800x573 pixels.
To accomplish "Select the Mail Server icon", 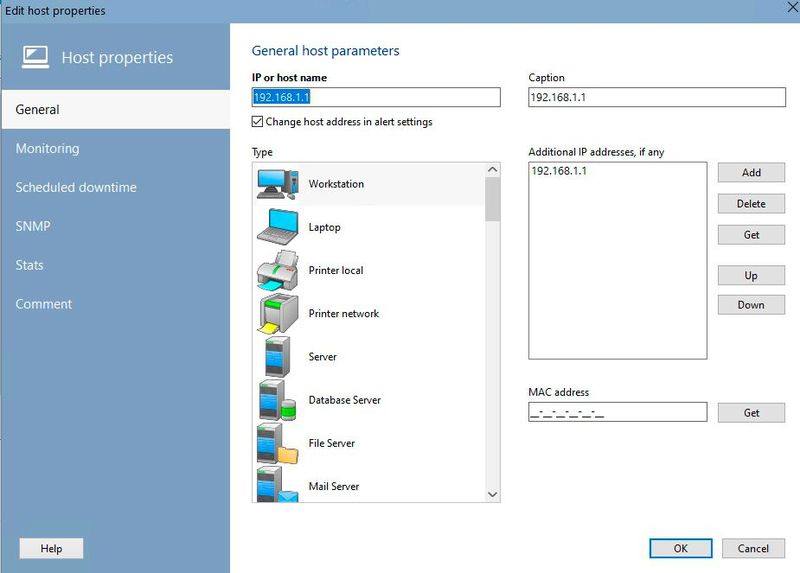I will pos(278,484).
